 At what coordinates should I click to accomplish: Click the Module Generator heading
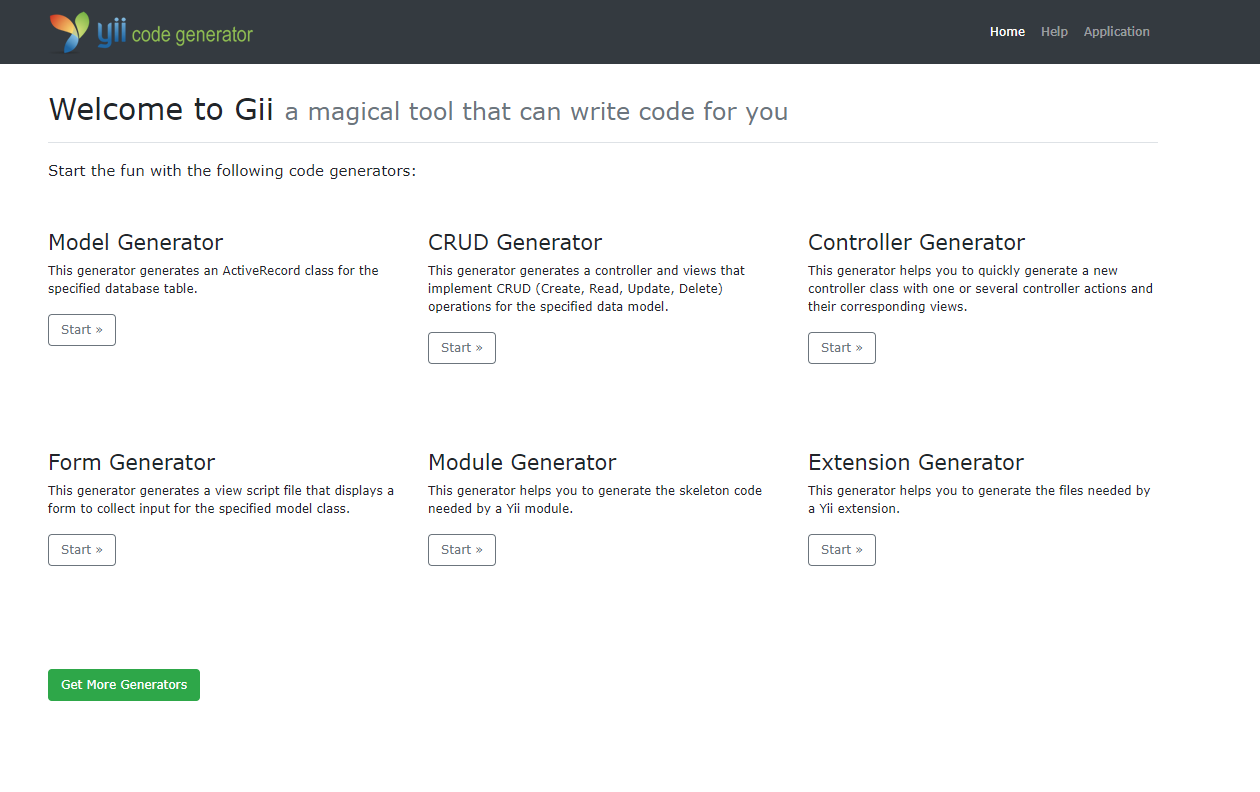[522, 462]
